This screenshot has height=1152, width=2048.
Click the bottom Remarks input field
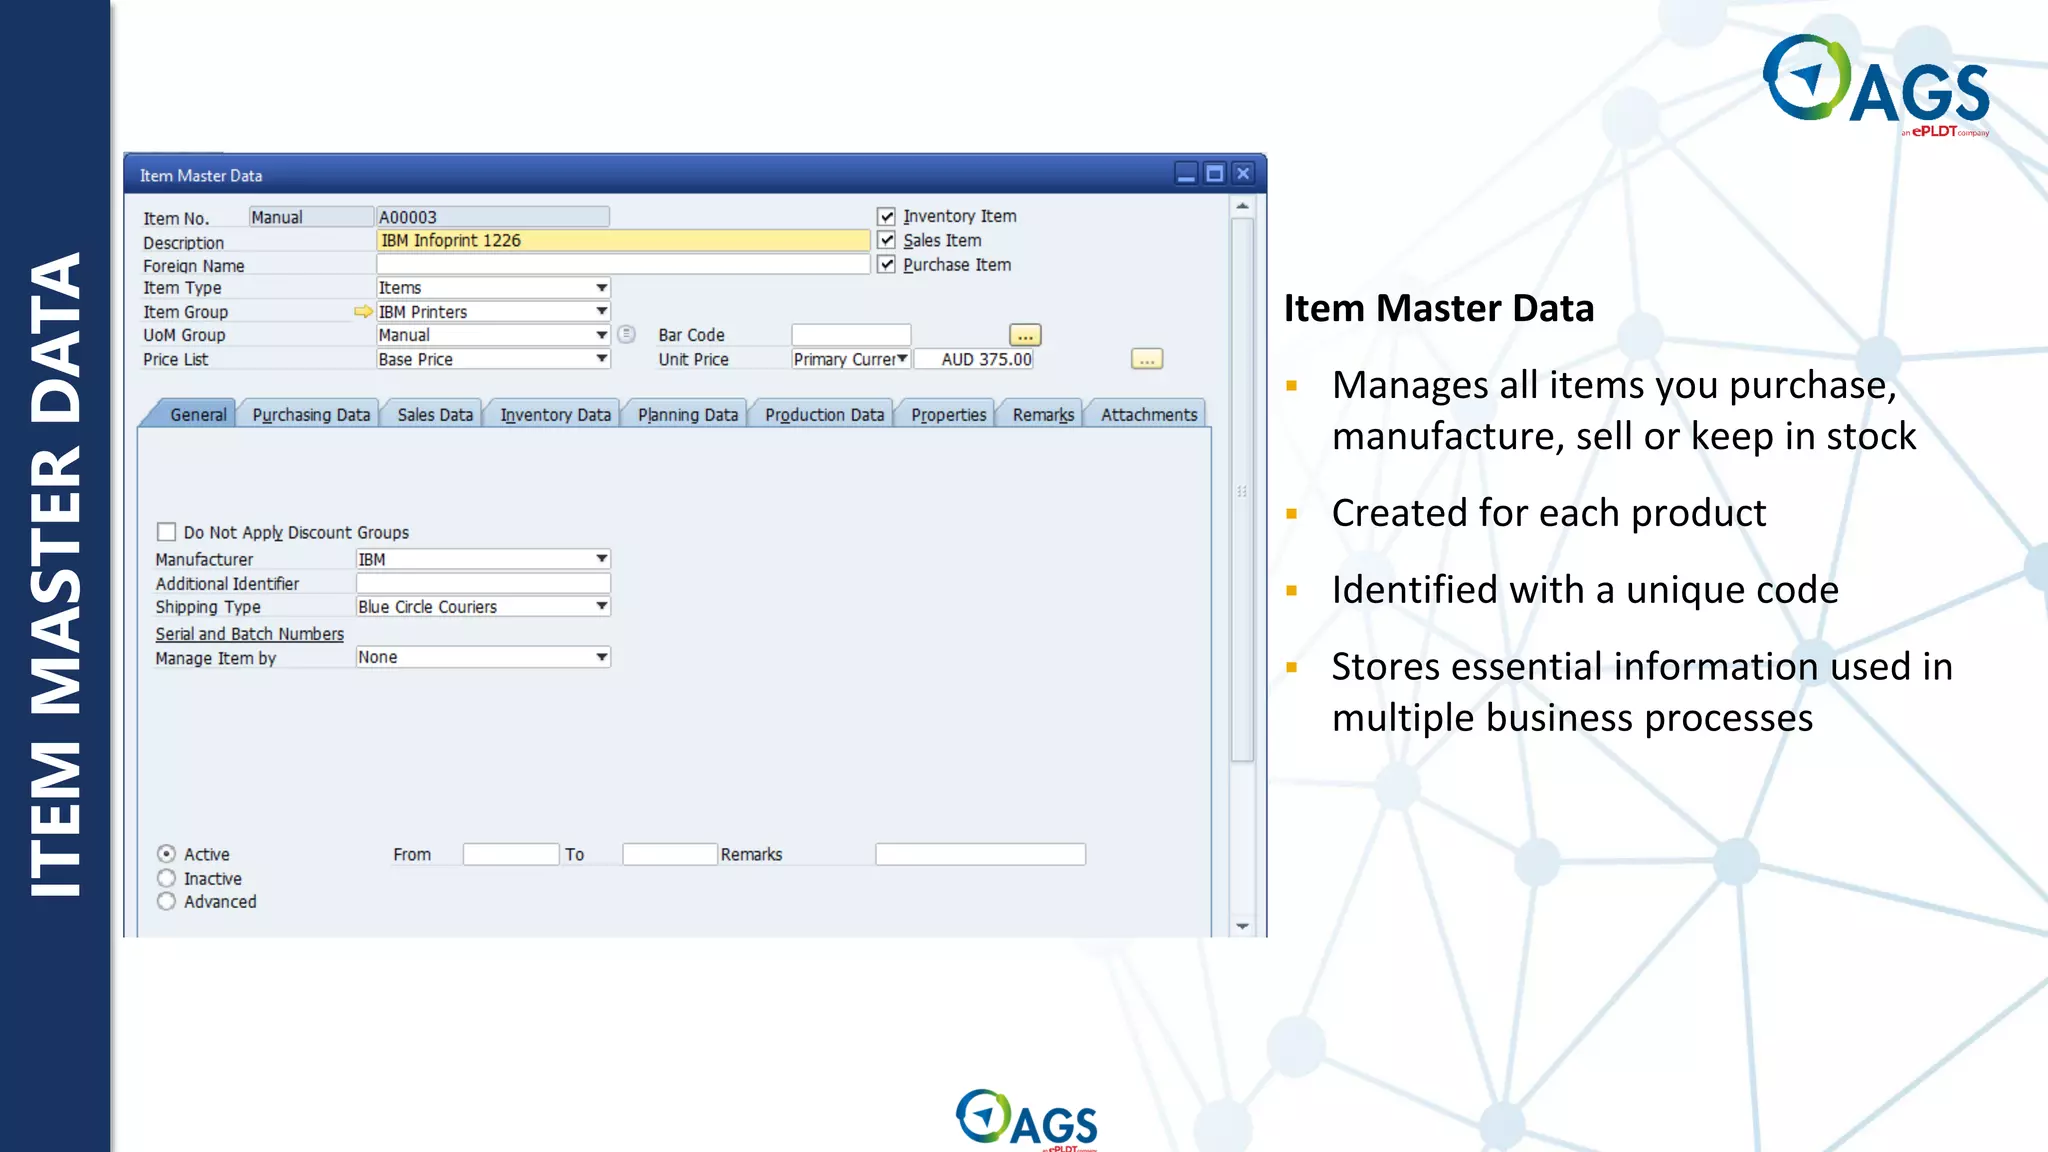click(980, 854)
